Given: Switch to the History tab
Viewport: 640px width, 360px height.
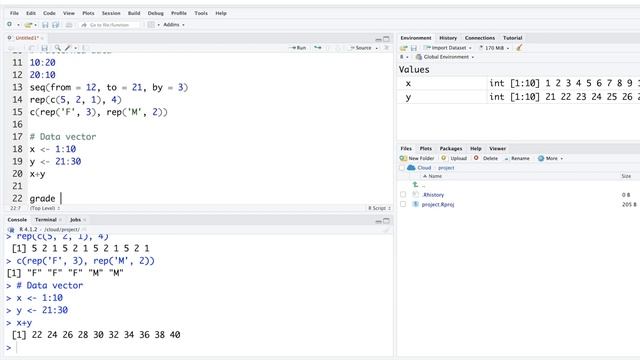Looking at the screenshot, I should pyautogui.click(x=448, y=38).
